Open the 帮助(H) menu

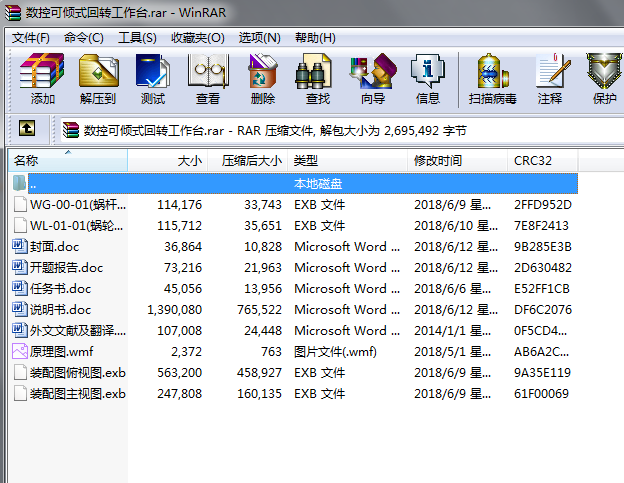[x=315, y=38]
